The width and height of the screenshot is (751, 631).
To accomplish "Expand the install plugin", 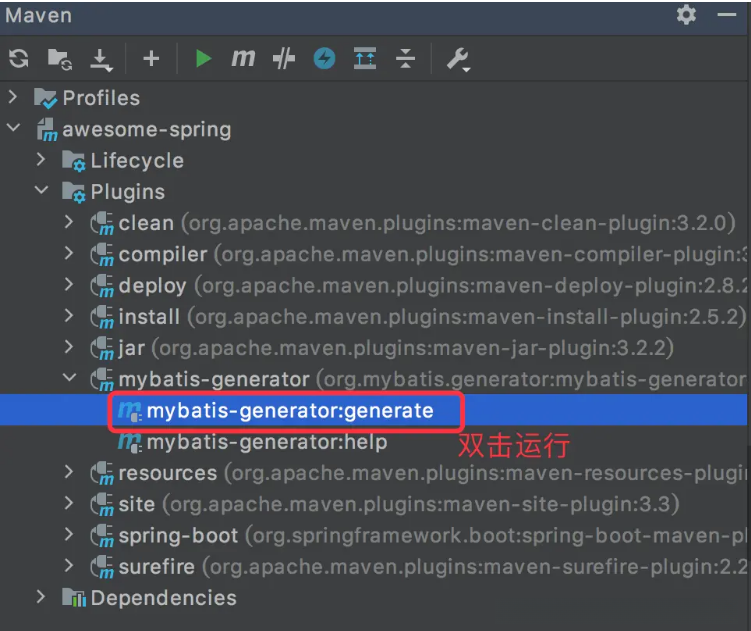I will [x=69, y=315].
